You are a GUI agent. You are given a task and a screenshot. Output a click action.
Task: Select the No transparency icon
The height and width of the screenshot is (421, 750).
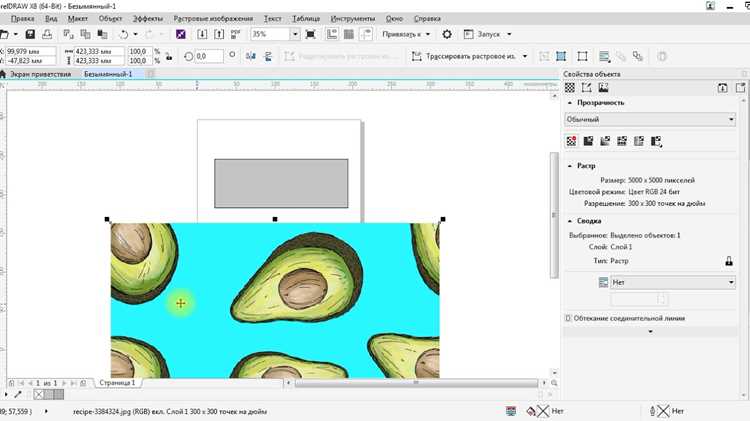tap(572, 141)
